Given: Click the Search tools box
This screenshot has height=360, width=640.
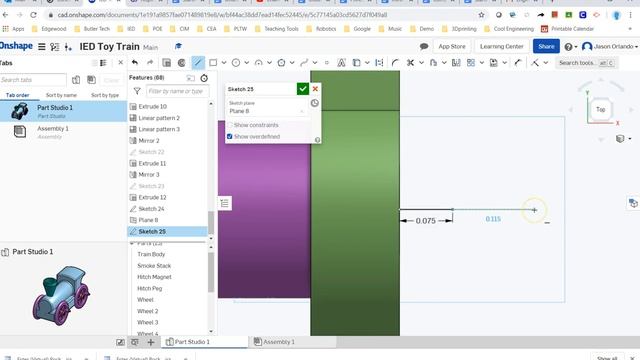Looking at the screenshot, I should coord(586,63).
